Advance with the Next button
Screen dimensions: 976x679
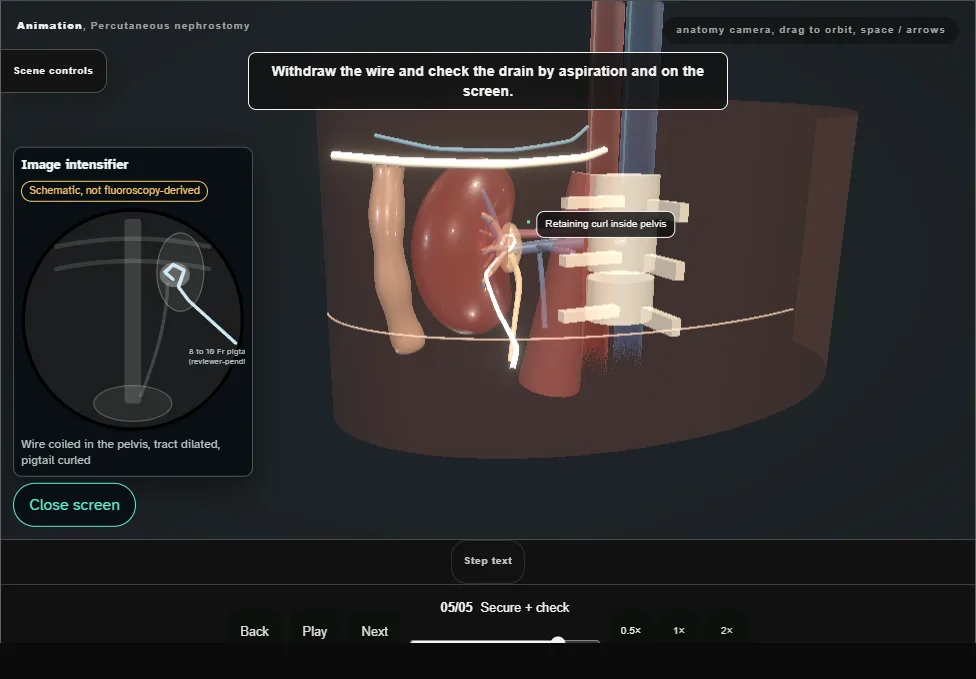click(x=375, y=631)
